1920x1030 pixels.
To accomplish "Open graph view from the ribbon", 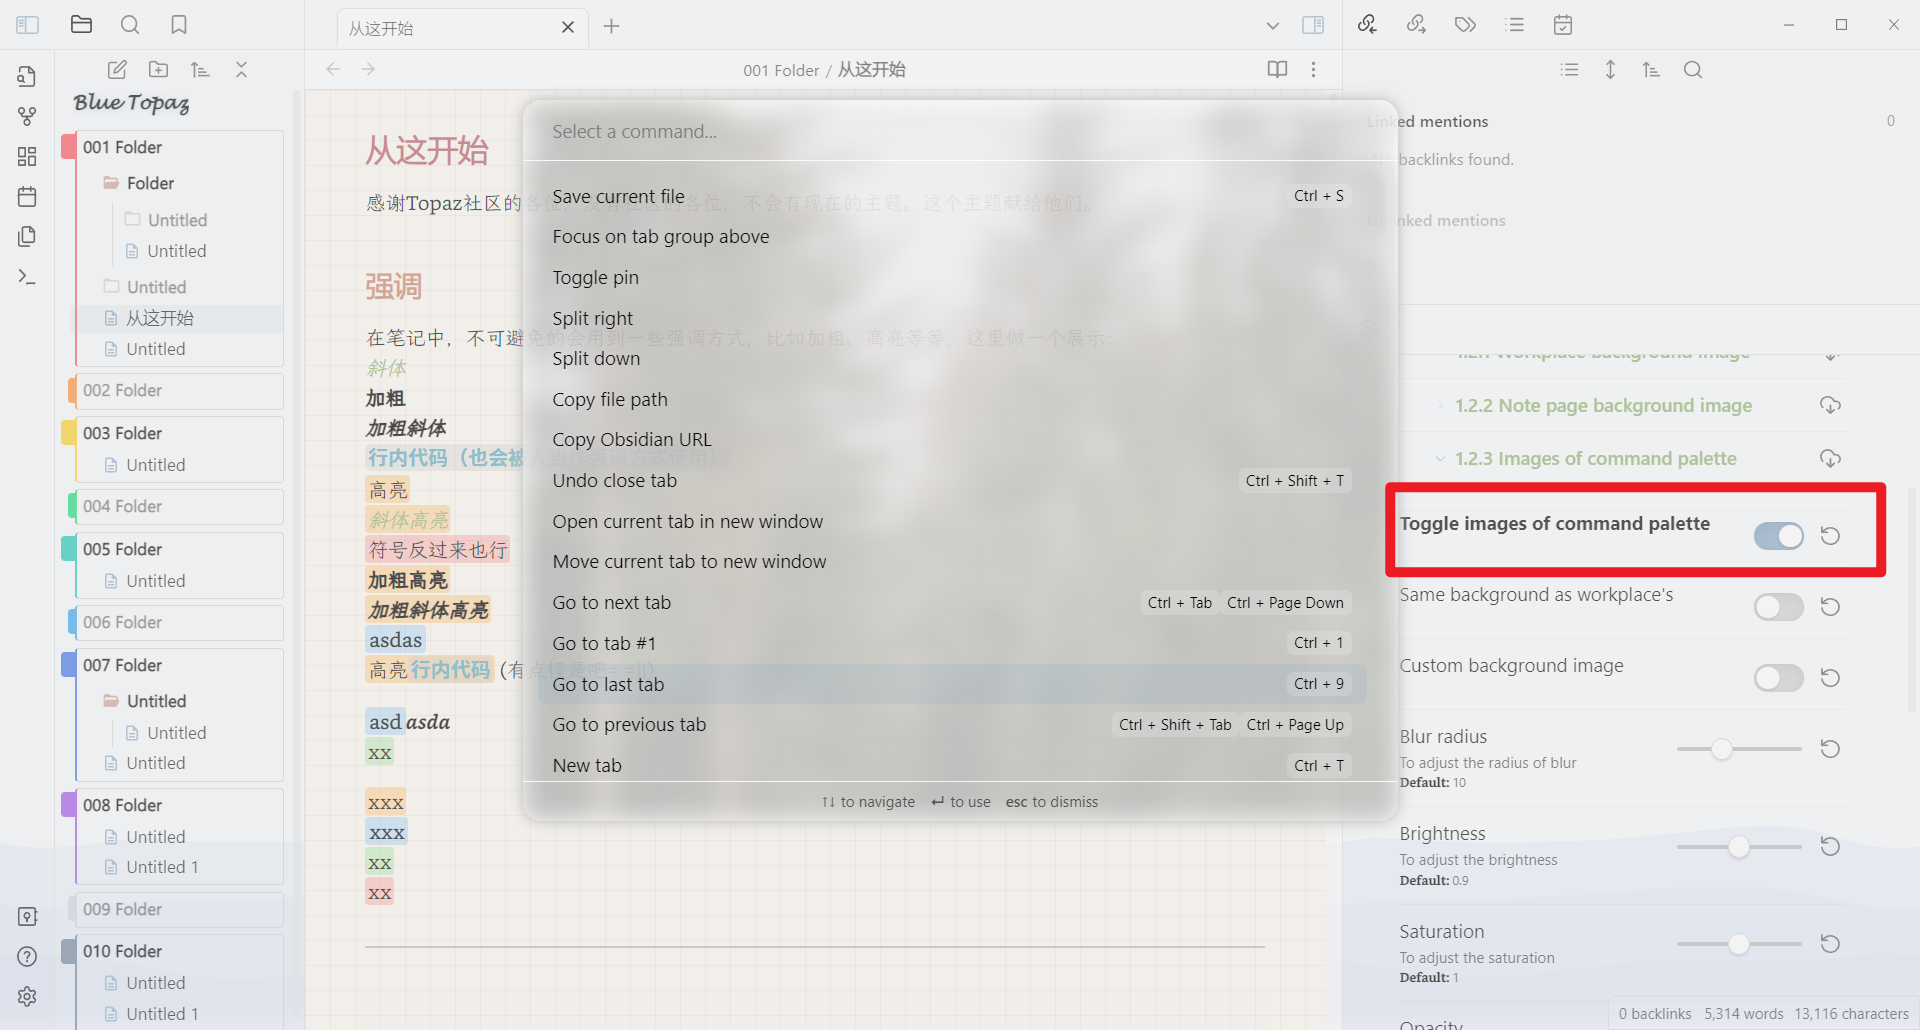I will click(x=27, y=116).
